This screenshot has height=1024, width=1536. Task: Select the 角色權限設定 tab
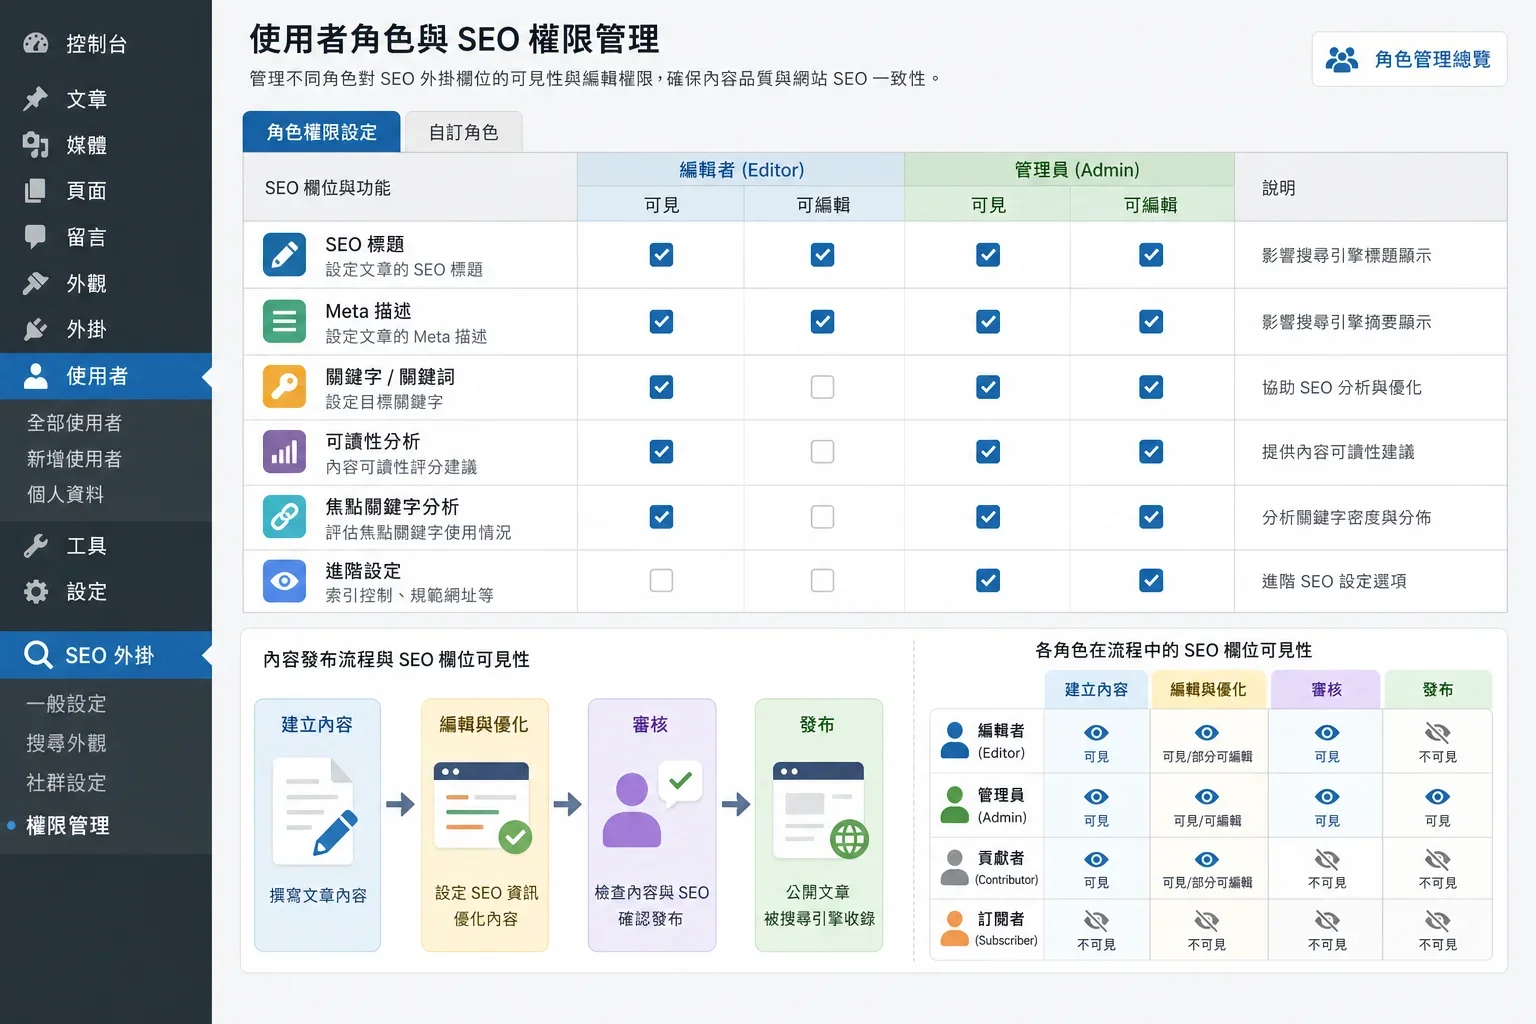click(322, 132)
